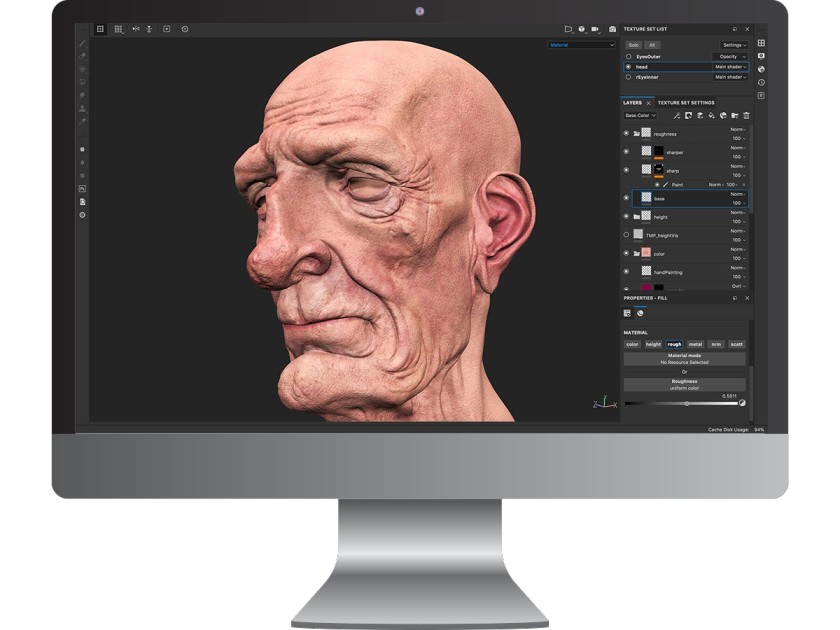Adjust the Roughness grayscale slider
This screenshot has height=630, width=840.
681,403
